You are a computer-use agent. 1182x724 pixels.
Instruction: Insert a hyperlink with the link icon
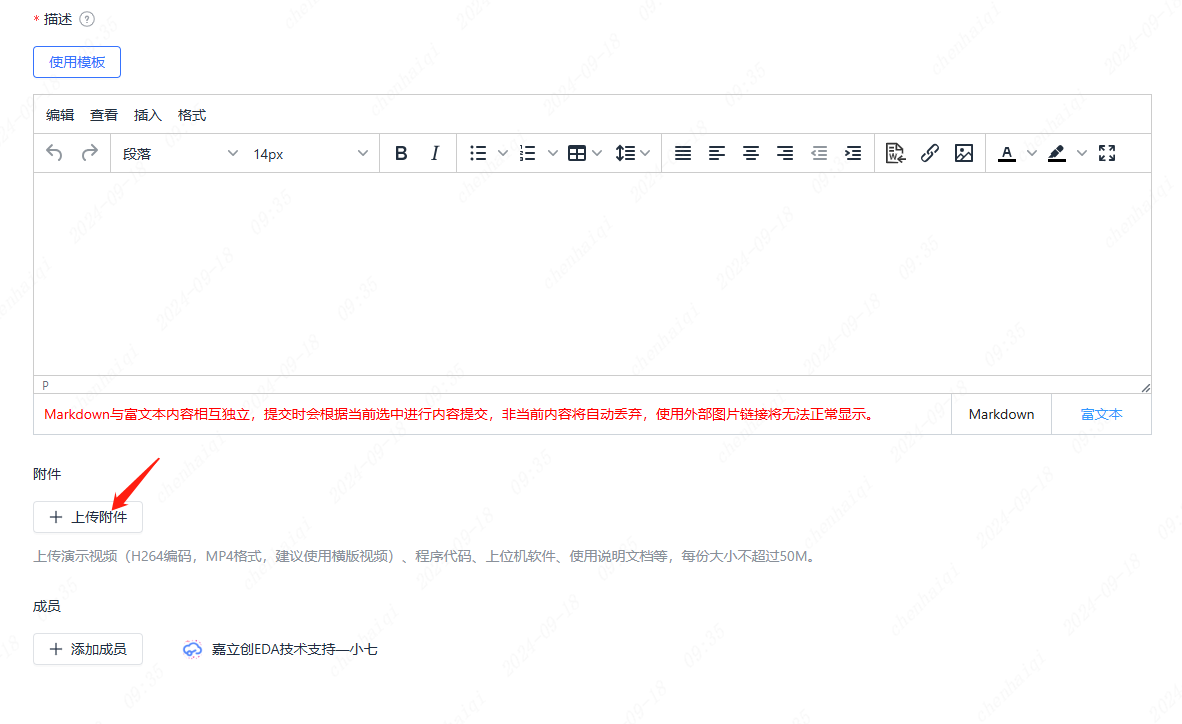tap(930, 153)
